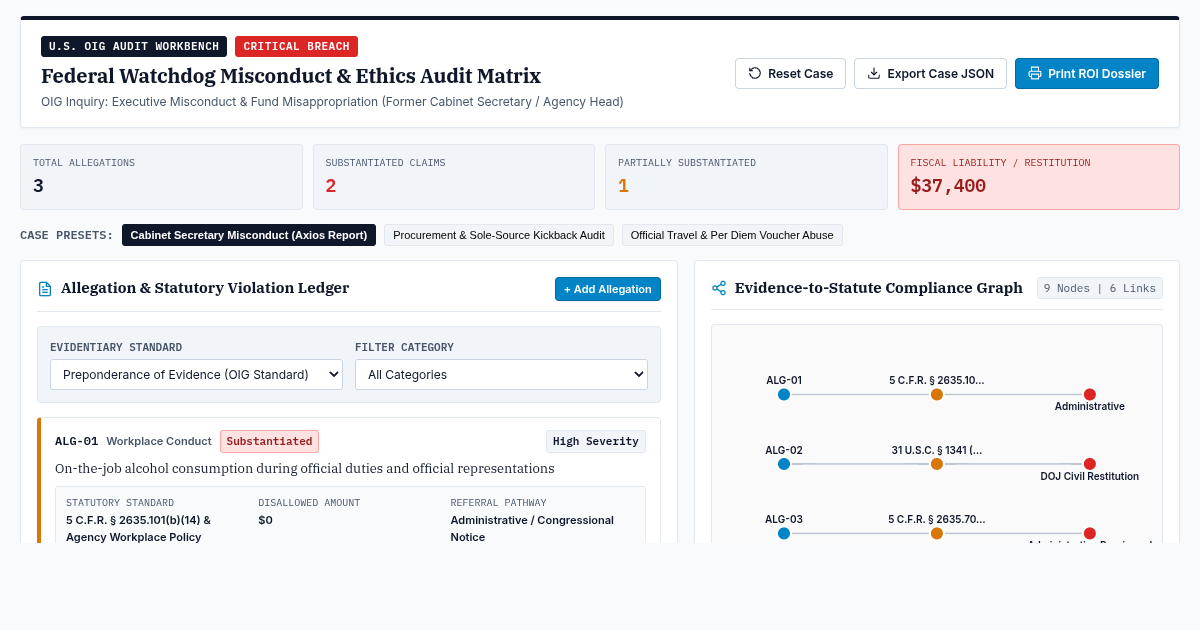Select the red Administrative outcome node
Image resolution: width=1200 pixels, height=630 pixels.
click(1090, 394)
